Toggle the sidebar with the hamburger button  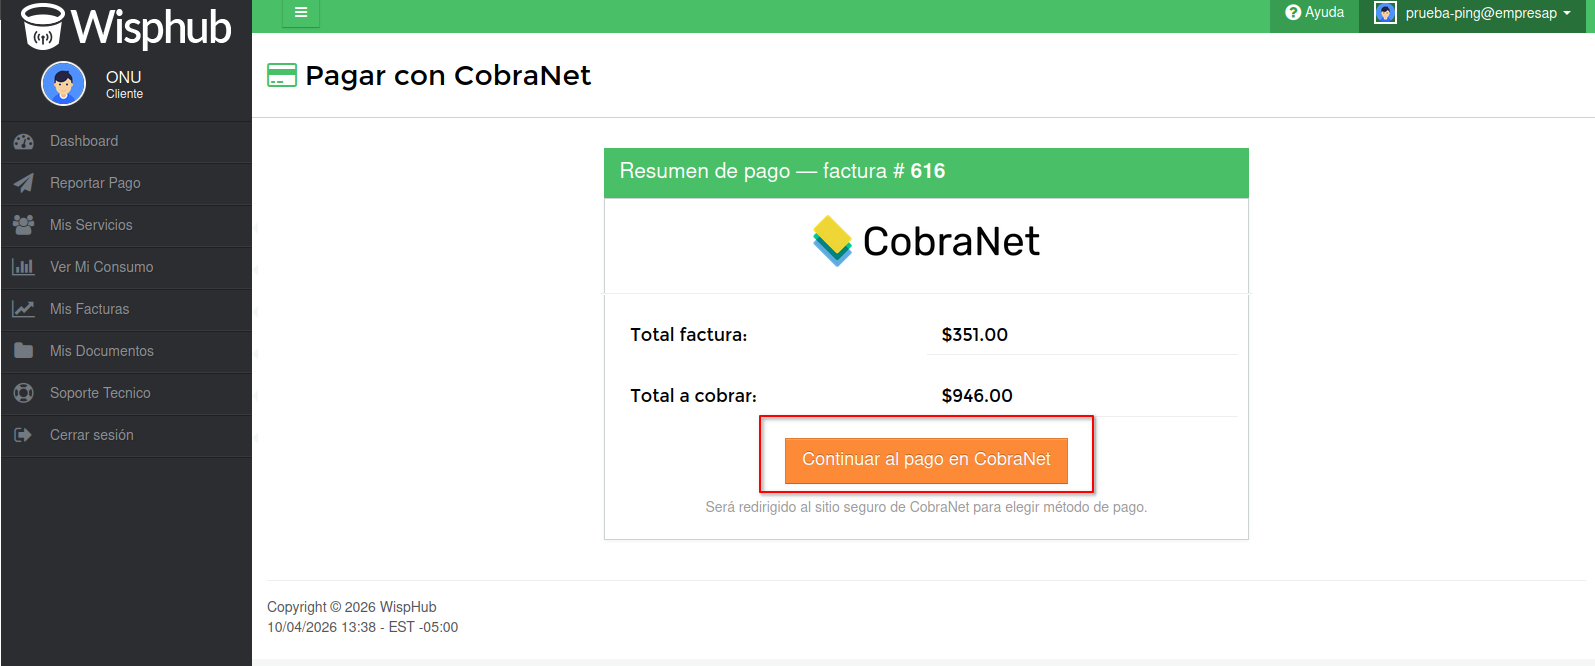click(x=301, y=13)
